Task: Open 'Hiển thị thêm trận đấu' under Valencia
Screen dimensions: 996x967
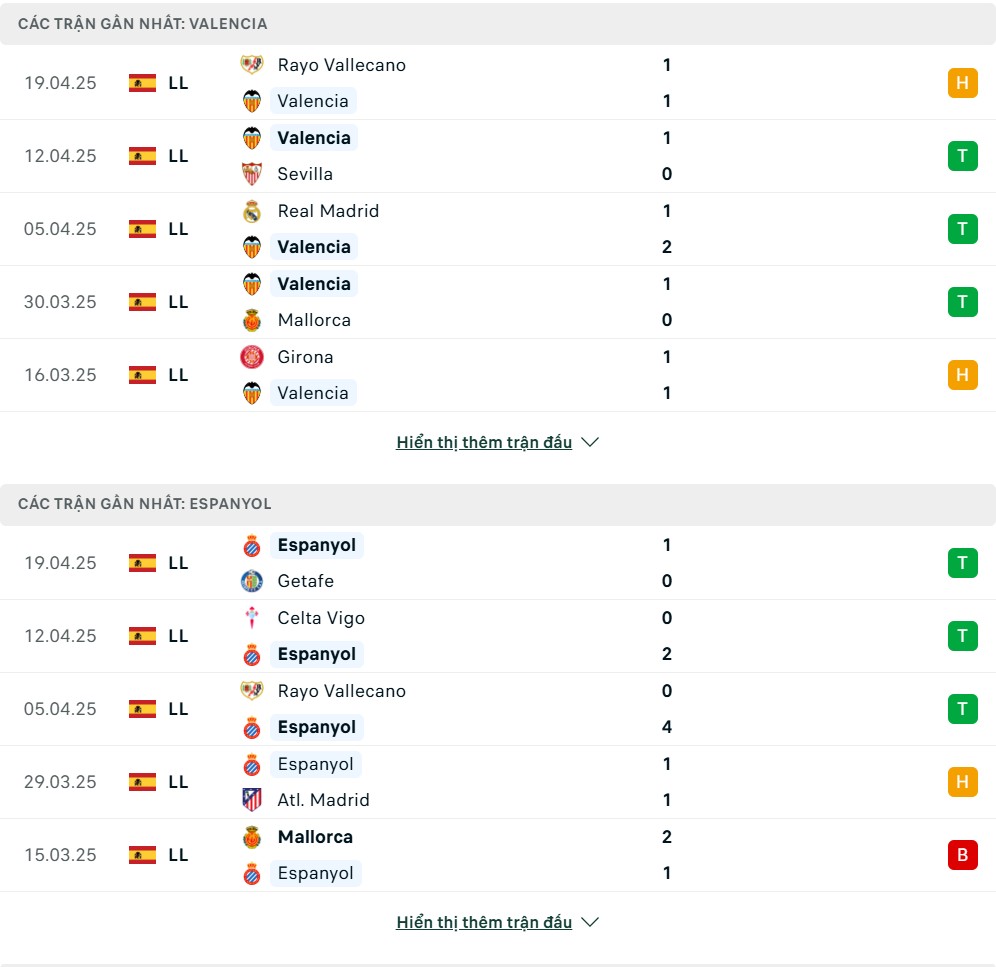Action: click(484, 442)
